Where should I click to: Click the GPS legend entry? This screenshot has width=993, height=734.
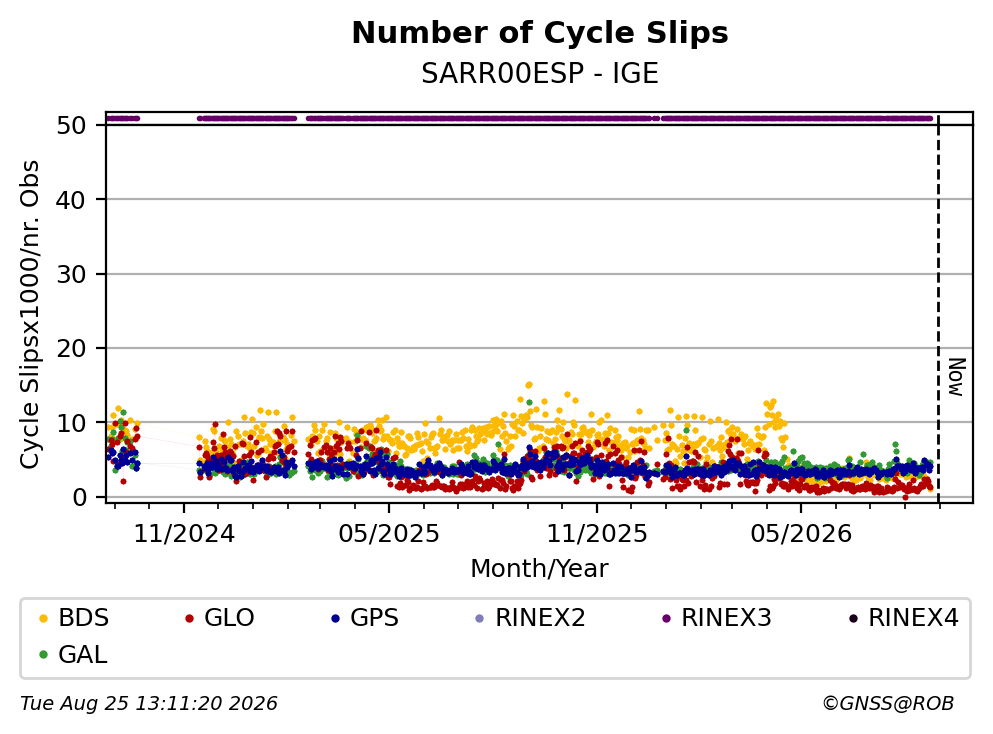(x=365, y=617)
